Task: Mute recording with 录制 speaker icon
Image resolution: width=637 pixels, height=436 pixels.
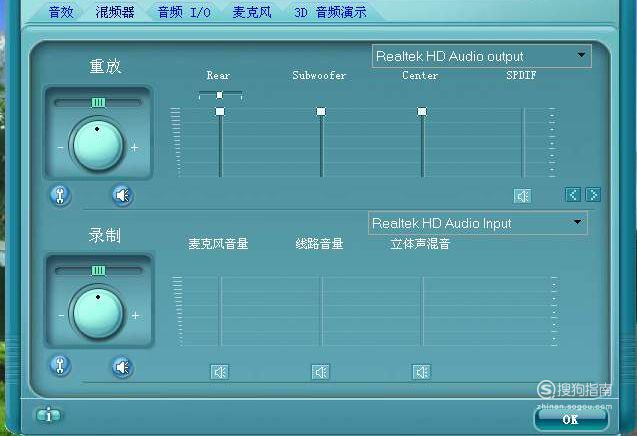Action: 122,367
